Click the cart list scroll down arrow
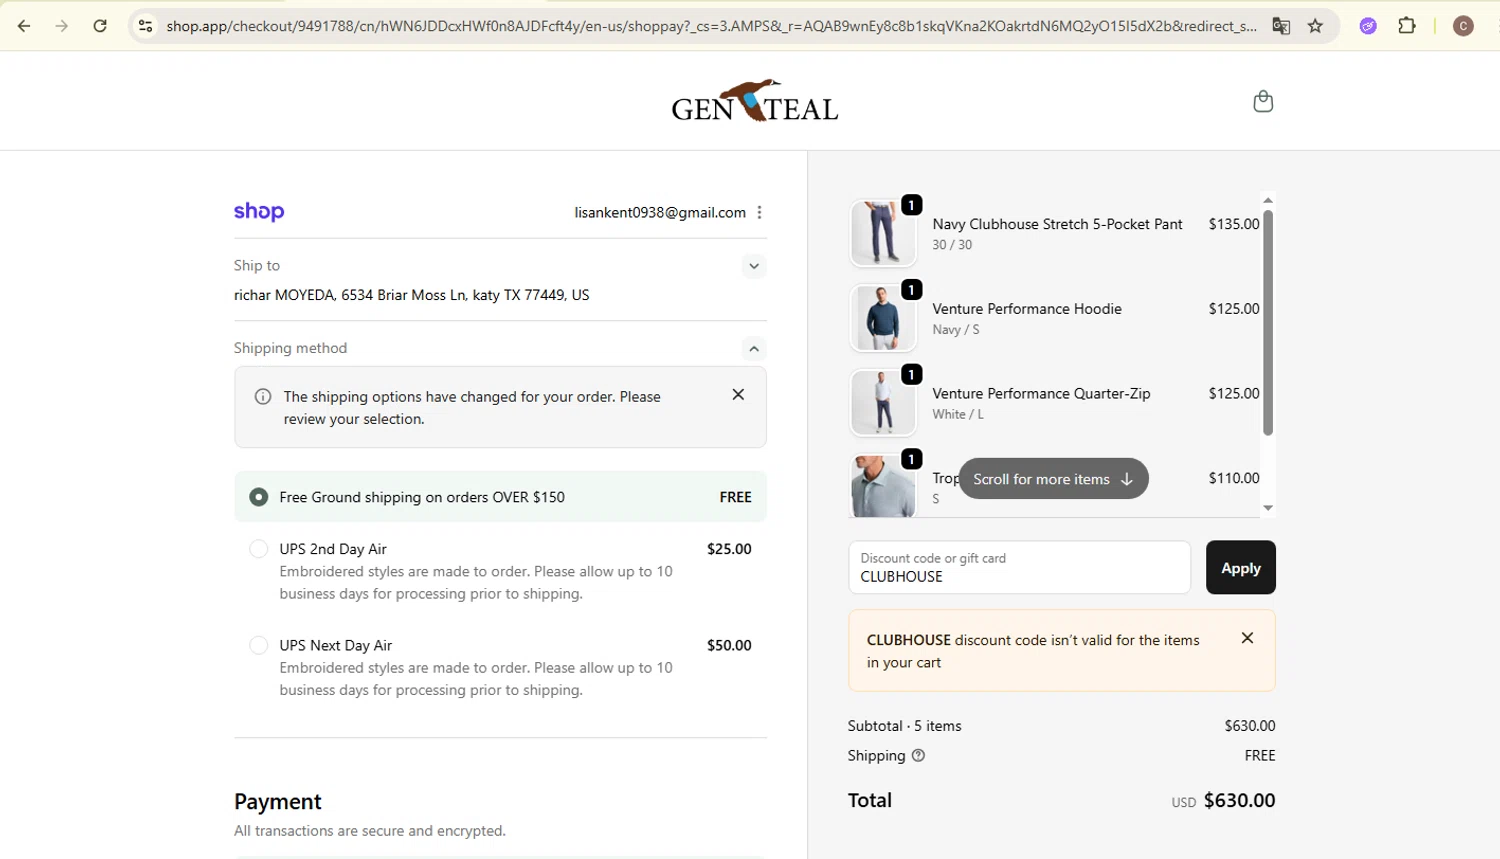The height and width of the screenshot is (859, 1500). pyautogui.click(x=1268, y=508)
